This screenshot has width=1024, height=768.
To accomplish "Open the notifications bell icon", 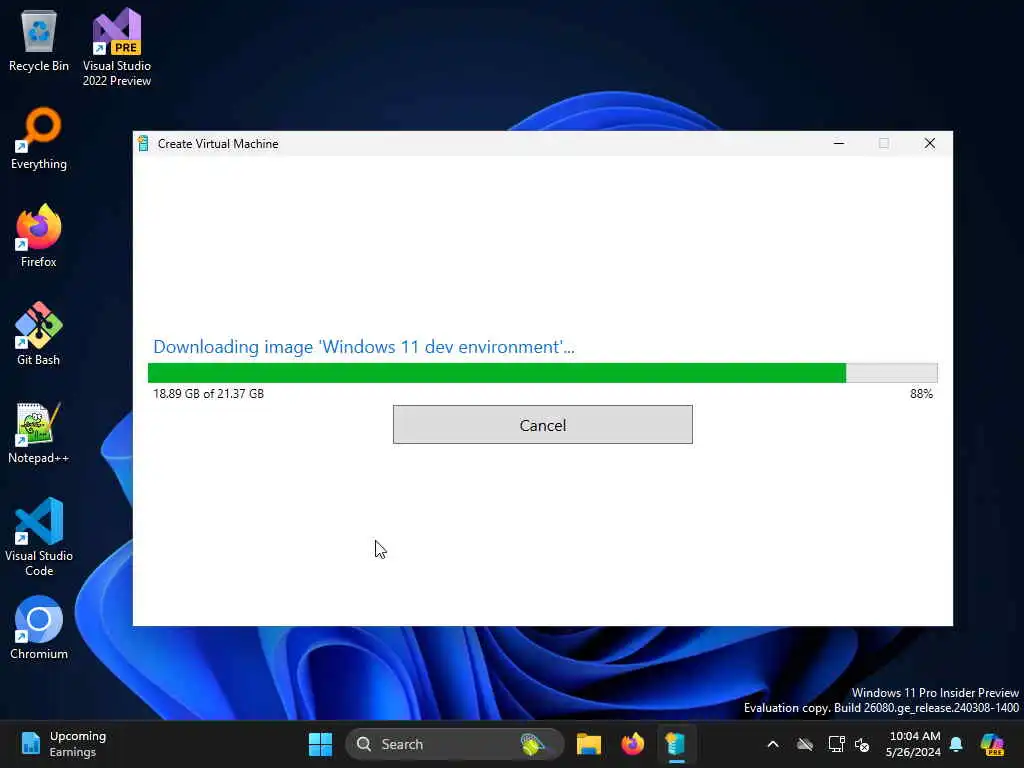I will 956,744.
